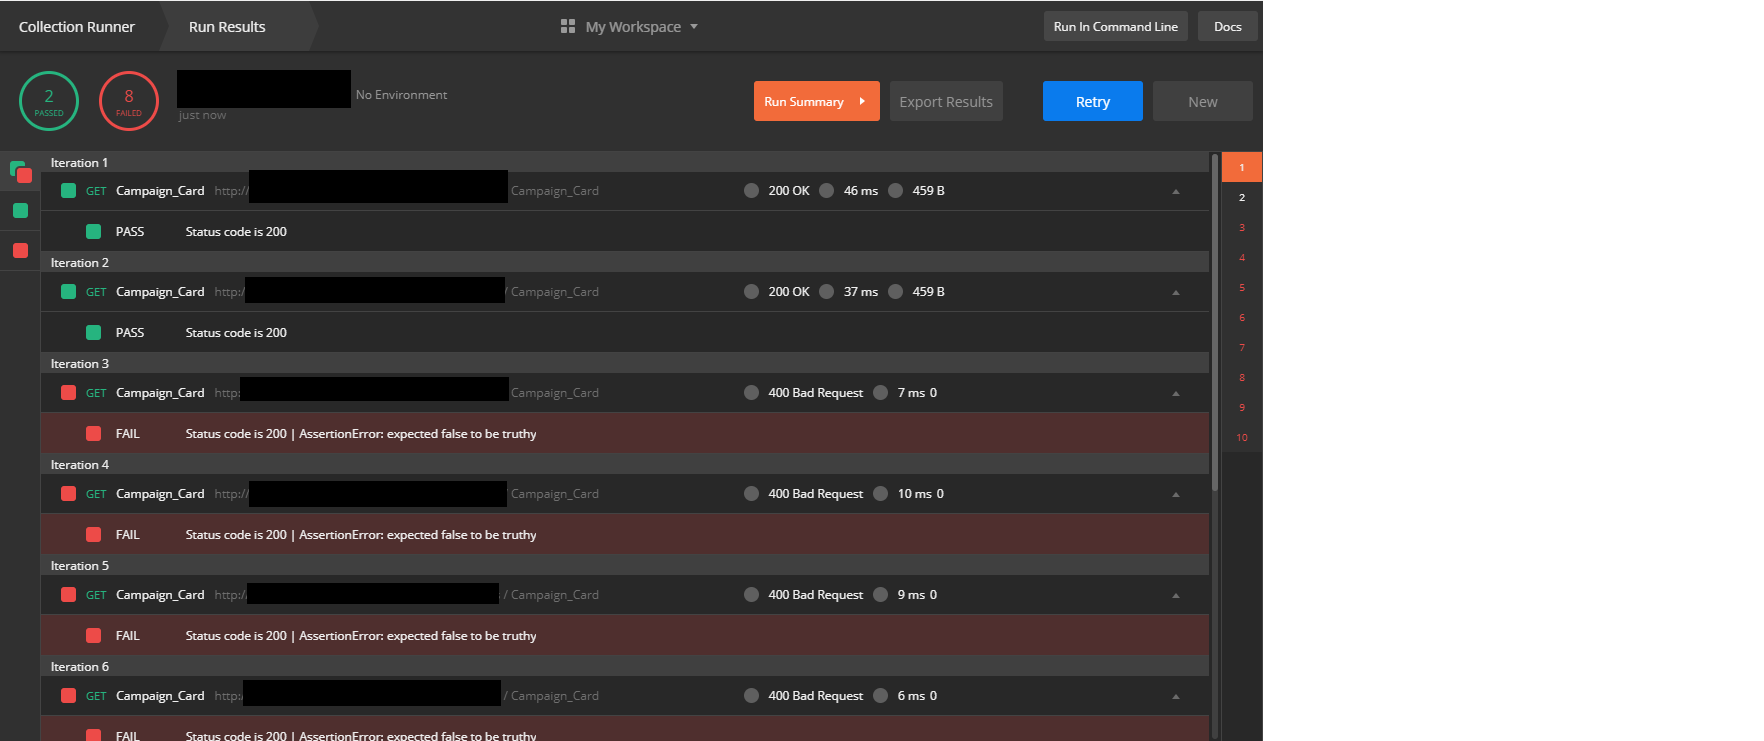Click the Campaign_Card request name in Iteration 4

tap(160, 493)
